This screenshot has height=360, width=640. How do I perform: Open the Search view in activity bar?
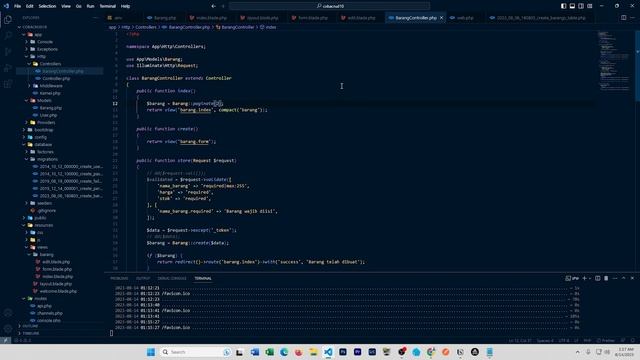click(x=8, y=36)
